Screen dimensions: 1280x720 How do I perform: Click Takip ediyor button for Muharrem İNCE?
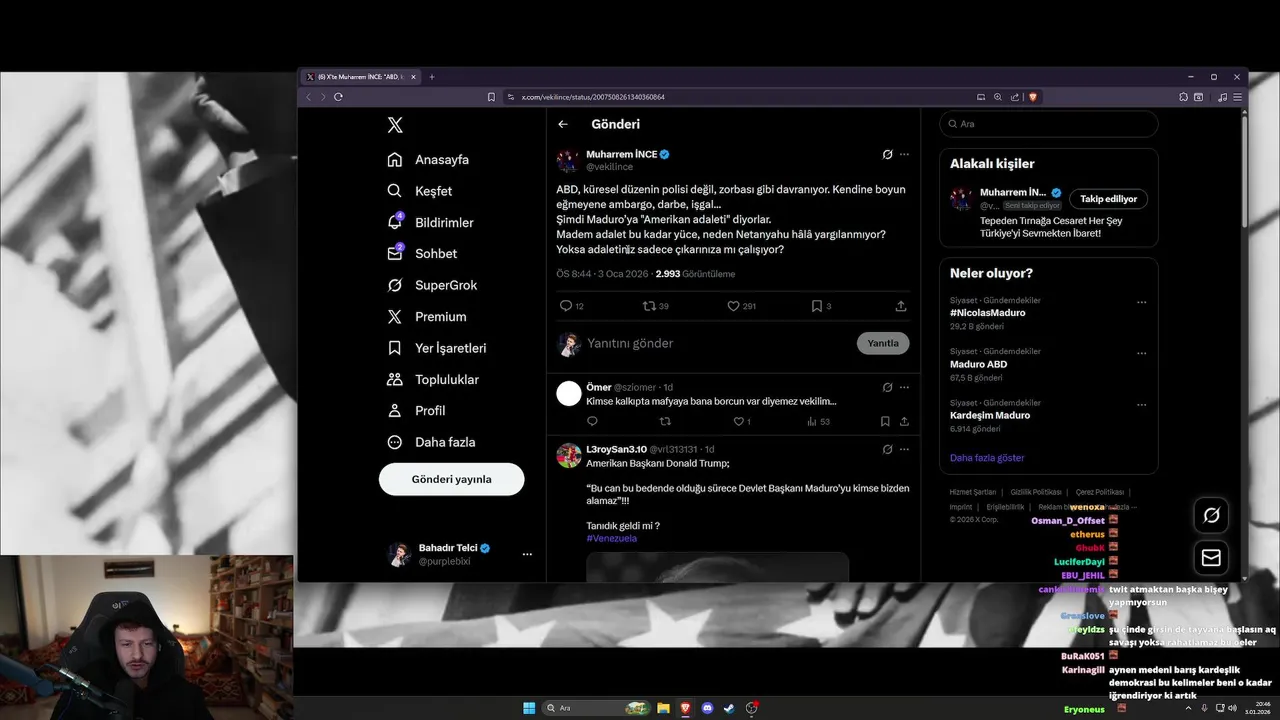click(1108, 199)
